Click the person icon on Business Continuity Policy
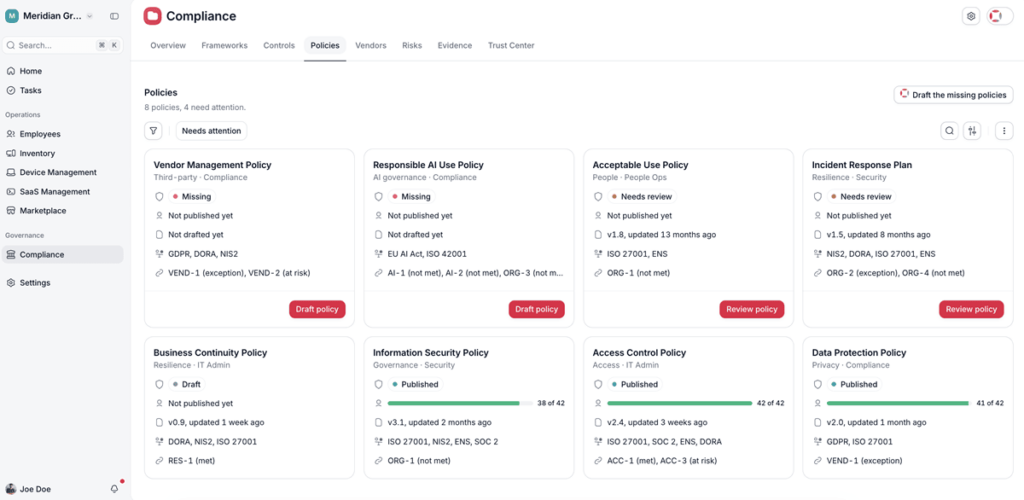 (x=159, y=403)
